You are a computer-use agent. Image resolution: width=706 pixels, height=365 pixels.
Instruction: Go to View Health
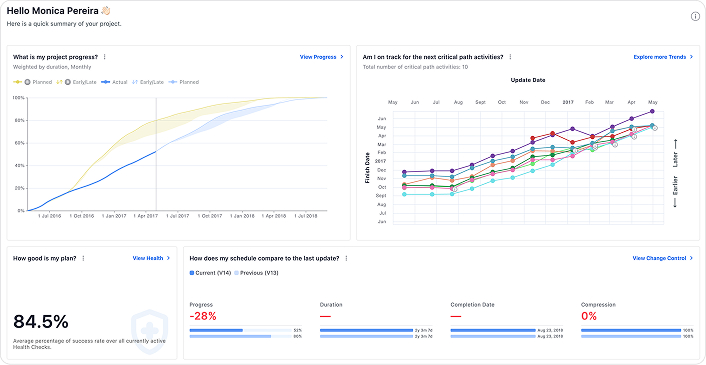[151, 258]
